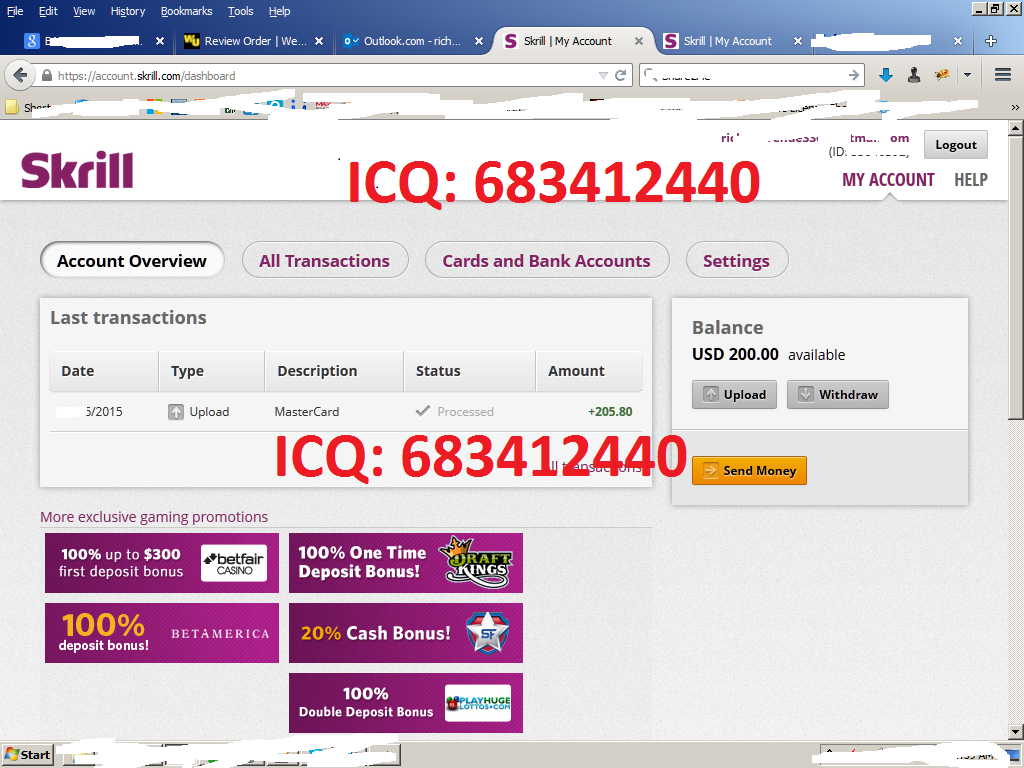Open Cards and Bank Accounts tab
This screenshot has width=1024, height=768.
point(547,261)
